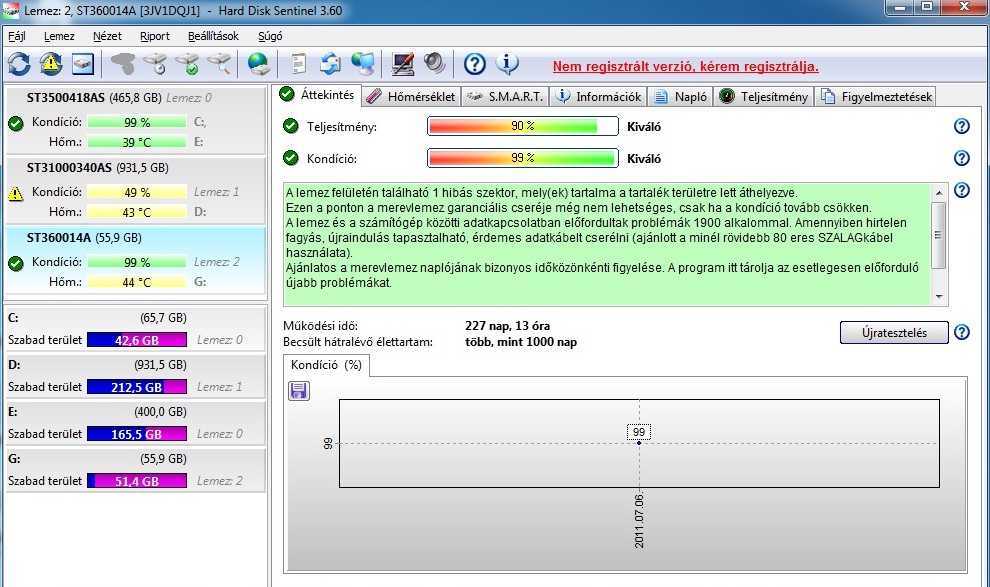Click the 44 °C temperature of ST360014A
The height and width of the screenshot is (587, 990).
(137, 283)
